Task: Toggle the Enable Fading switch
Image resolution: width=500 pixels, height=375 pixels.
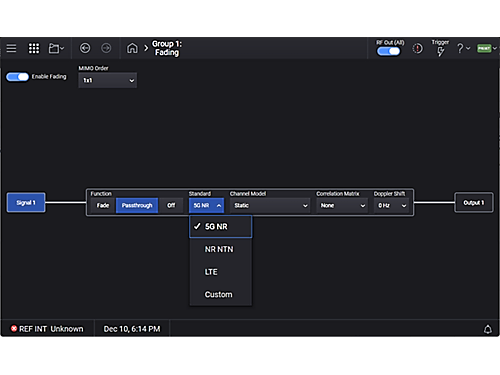Action: 17,77
